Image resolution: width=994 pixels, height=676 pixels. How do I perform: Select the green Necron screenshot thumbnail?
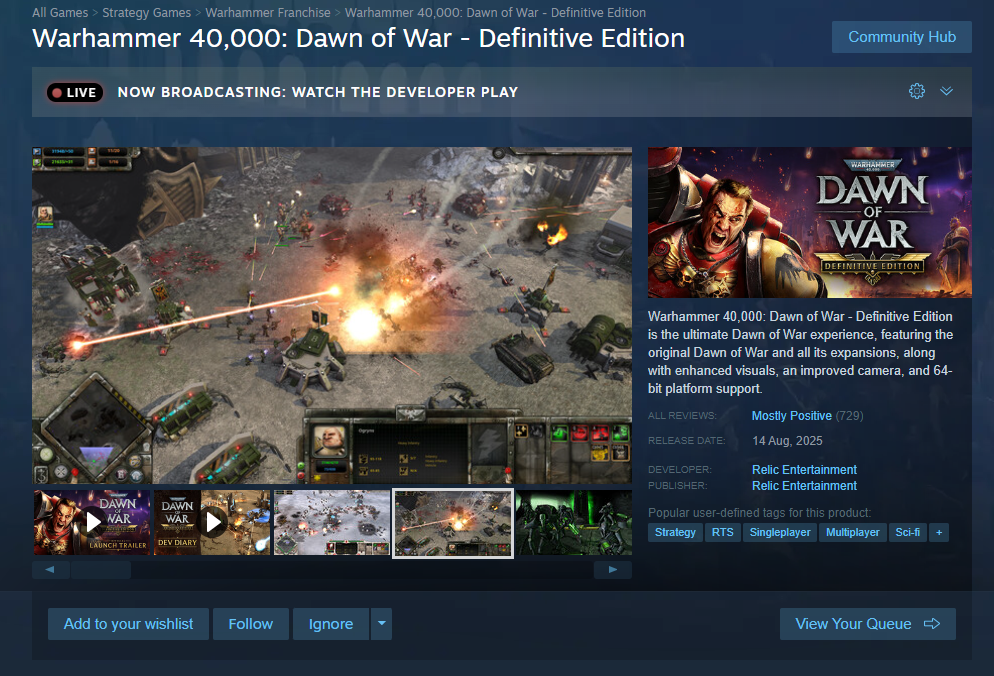[x=574, y=523]
